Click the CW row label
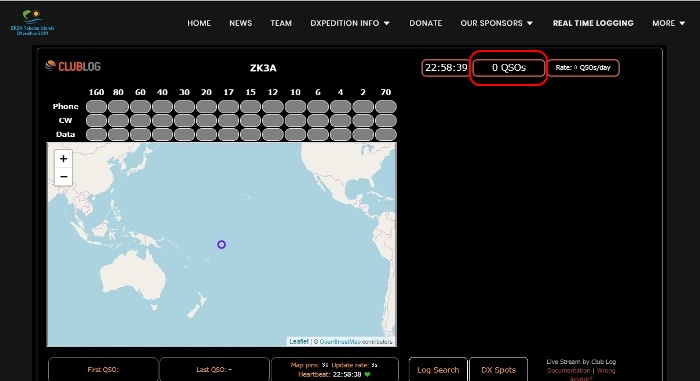This screenshot has width=700, height=381. point(65,120)
